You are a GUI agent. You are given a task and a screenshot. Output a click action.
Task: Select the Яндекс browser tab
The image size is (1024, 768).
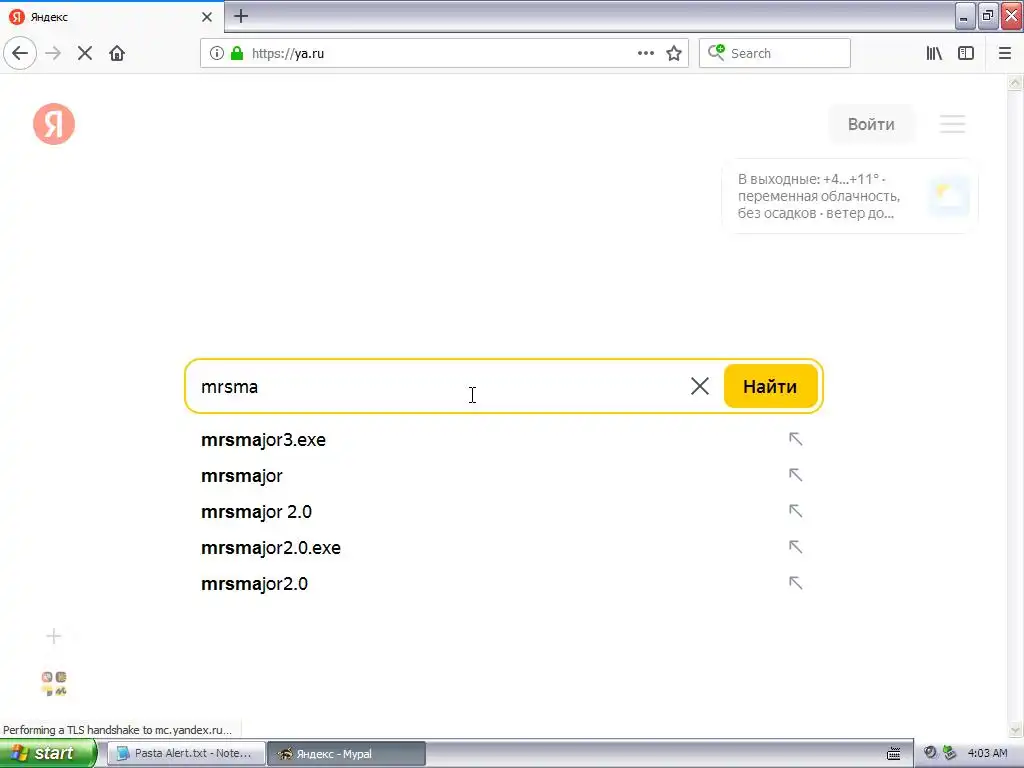click(112, 17)
